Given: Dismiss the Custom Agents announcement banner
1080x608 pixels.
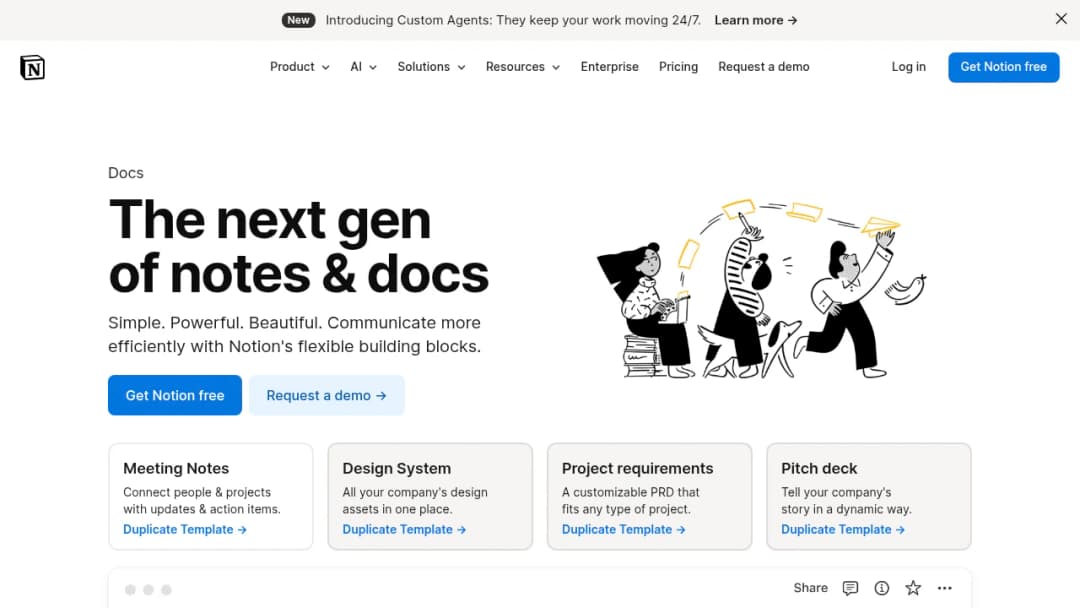Looking at the screenshot, I should tap(1061, 19).
